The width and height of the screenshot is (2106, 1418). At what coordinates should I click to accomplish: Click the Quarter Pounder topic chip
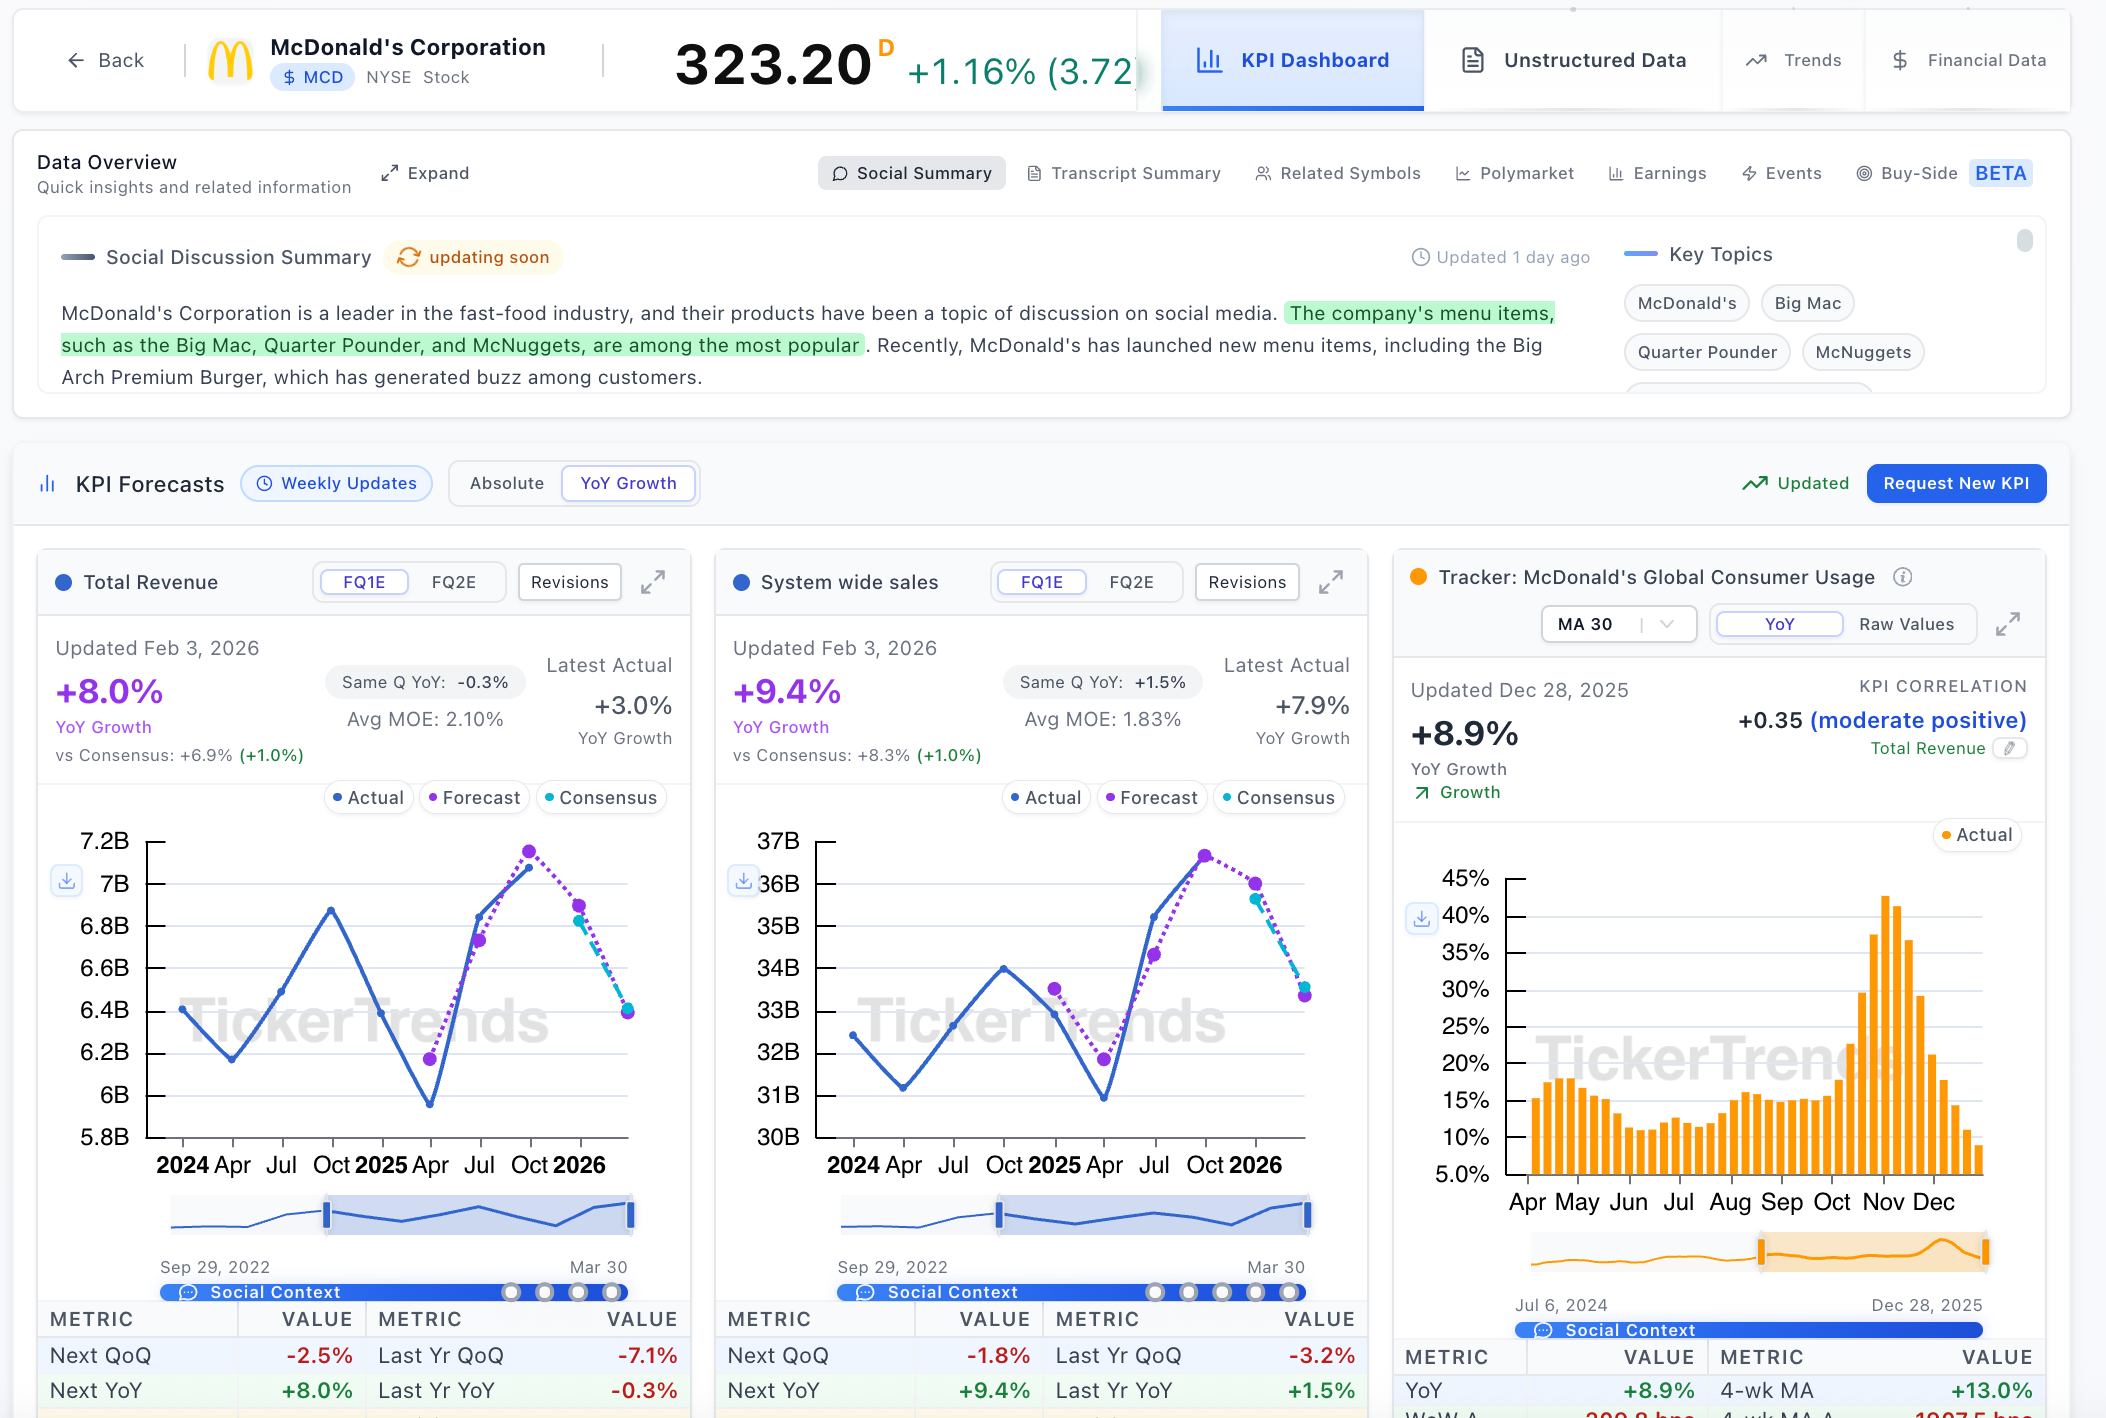tap(1706, 352)
